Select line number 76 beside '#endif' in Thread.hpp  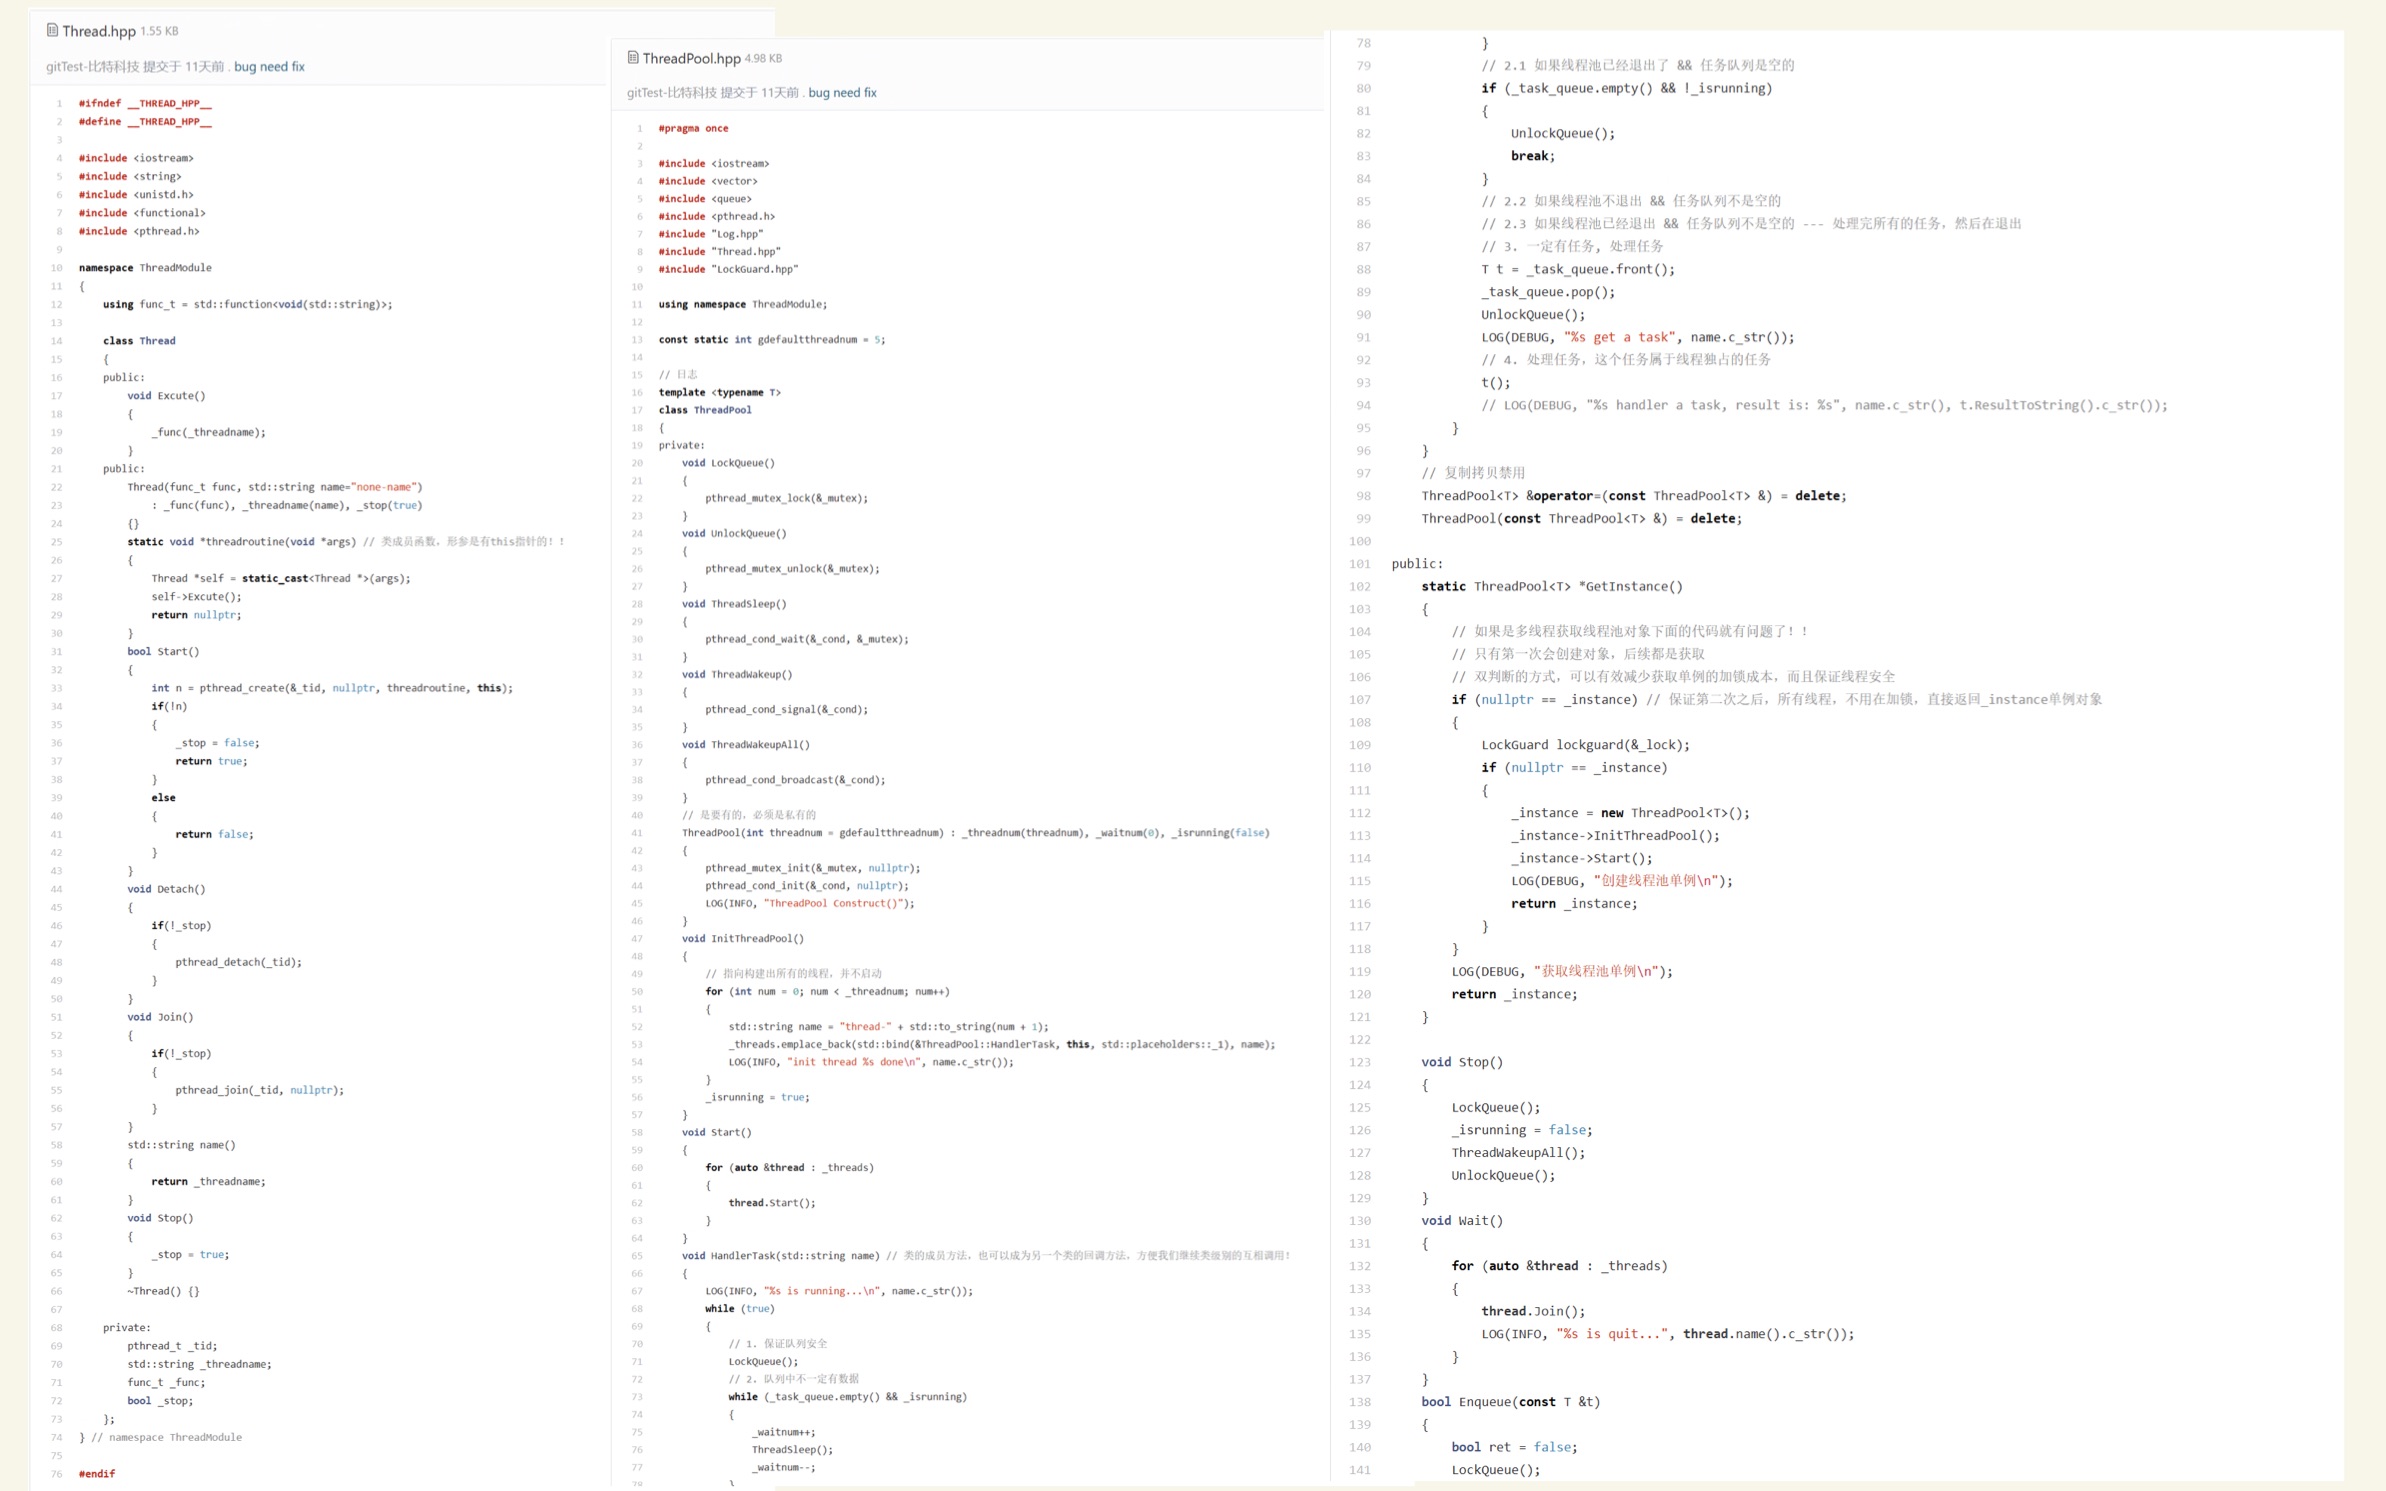click(57, 1474)
